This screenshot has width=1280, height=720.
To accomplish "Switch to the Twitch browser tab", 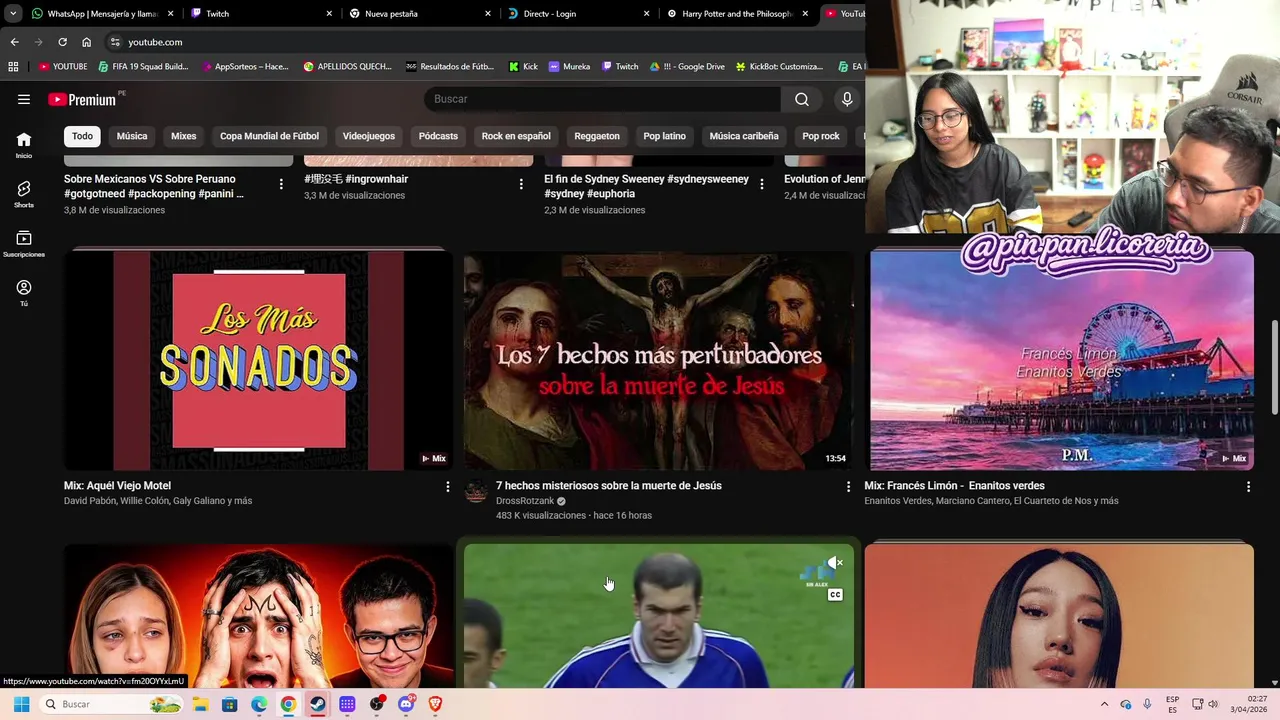I will [x=260, y=14].
